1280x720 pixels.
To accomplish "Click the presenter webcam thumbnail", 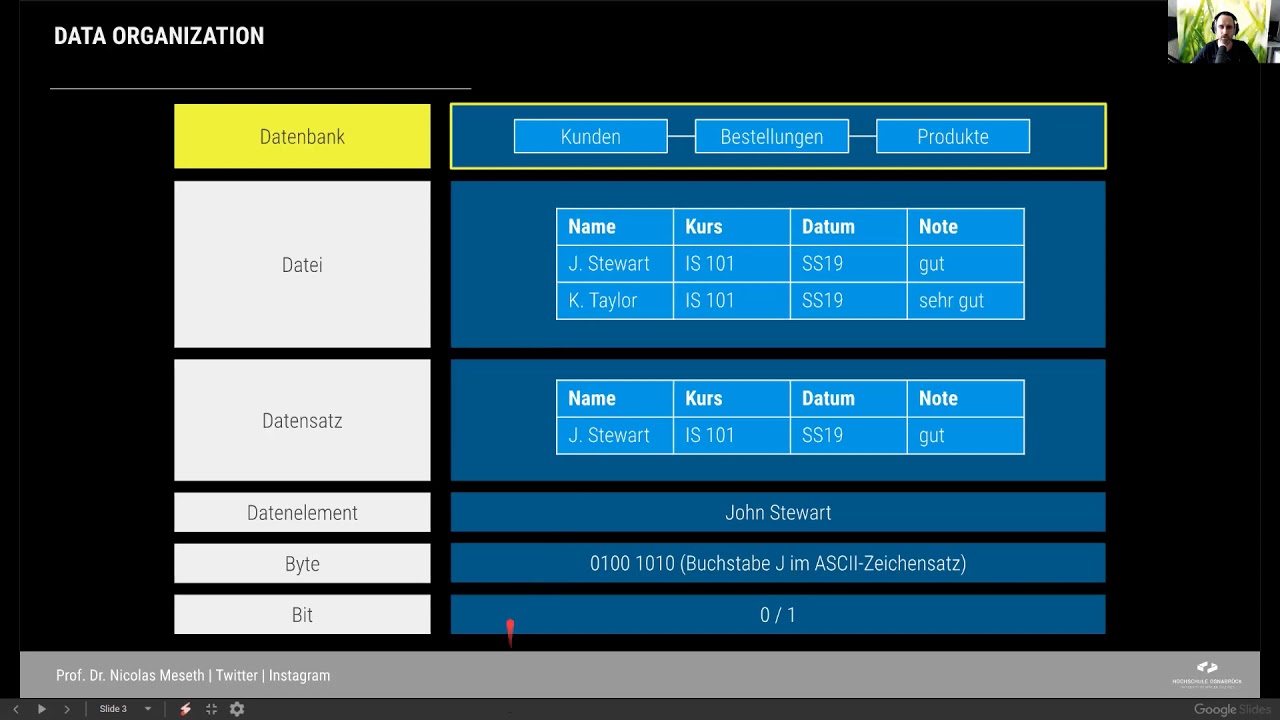I will 1224,32.
